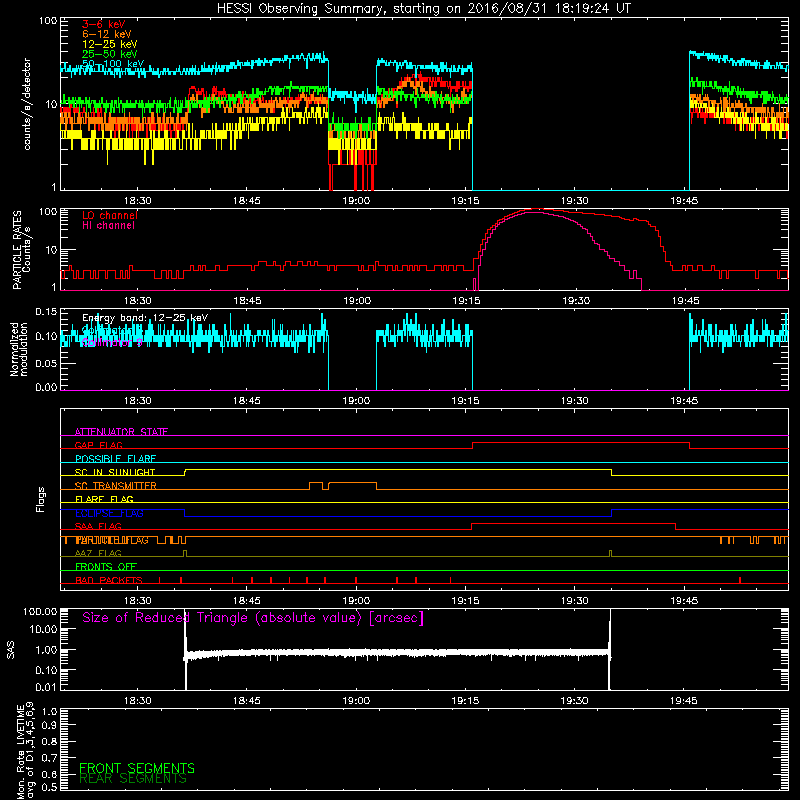Click the raised SAA FLAG line segment
The height and width of the screenshot is (800, 800).
(573, 524)
